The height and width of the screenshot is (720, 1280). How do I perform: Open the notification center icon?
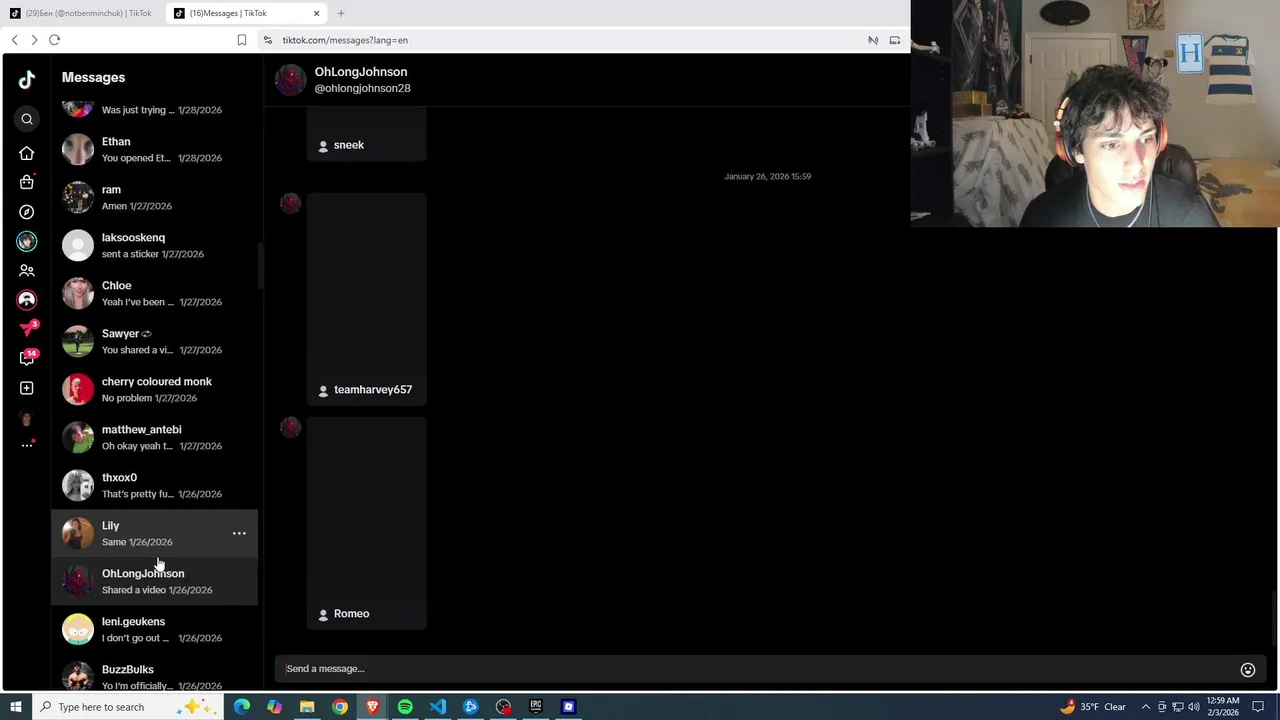[x=1259, y=707]
